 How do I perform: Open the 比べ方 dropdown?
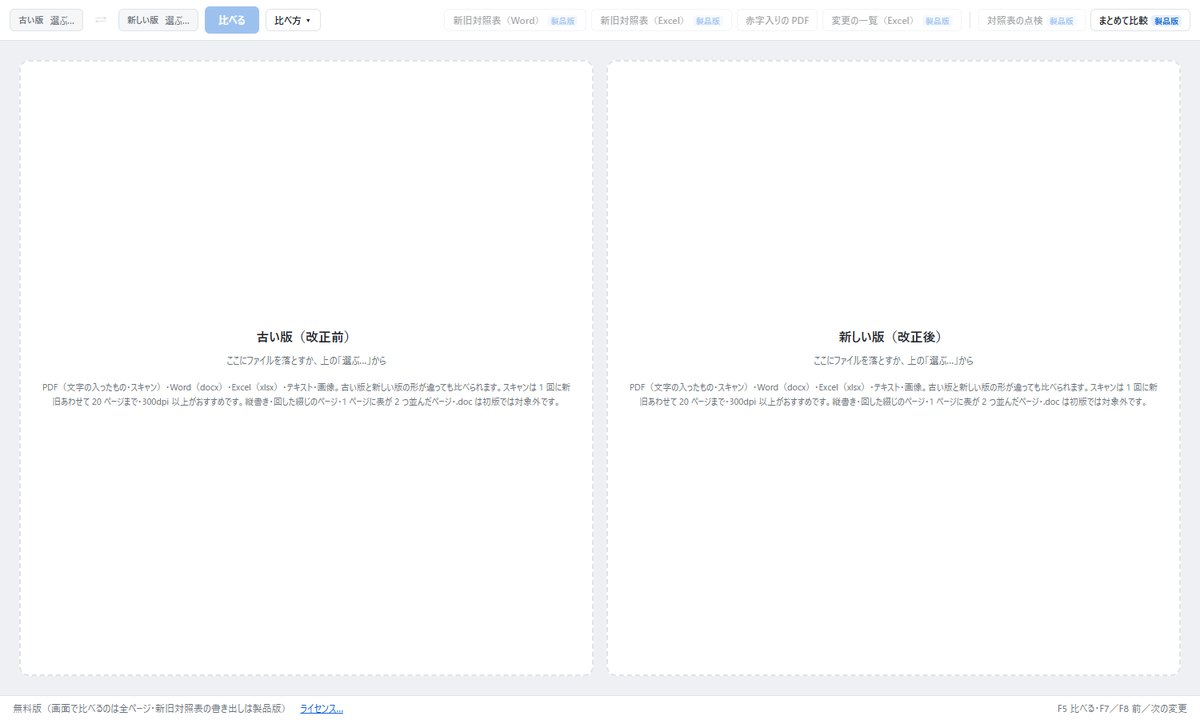(x=293, y=20)
